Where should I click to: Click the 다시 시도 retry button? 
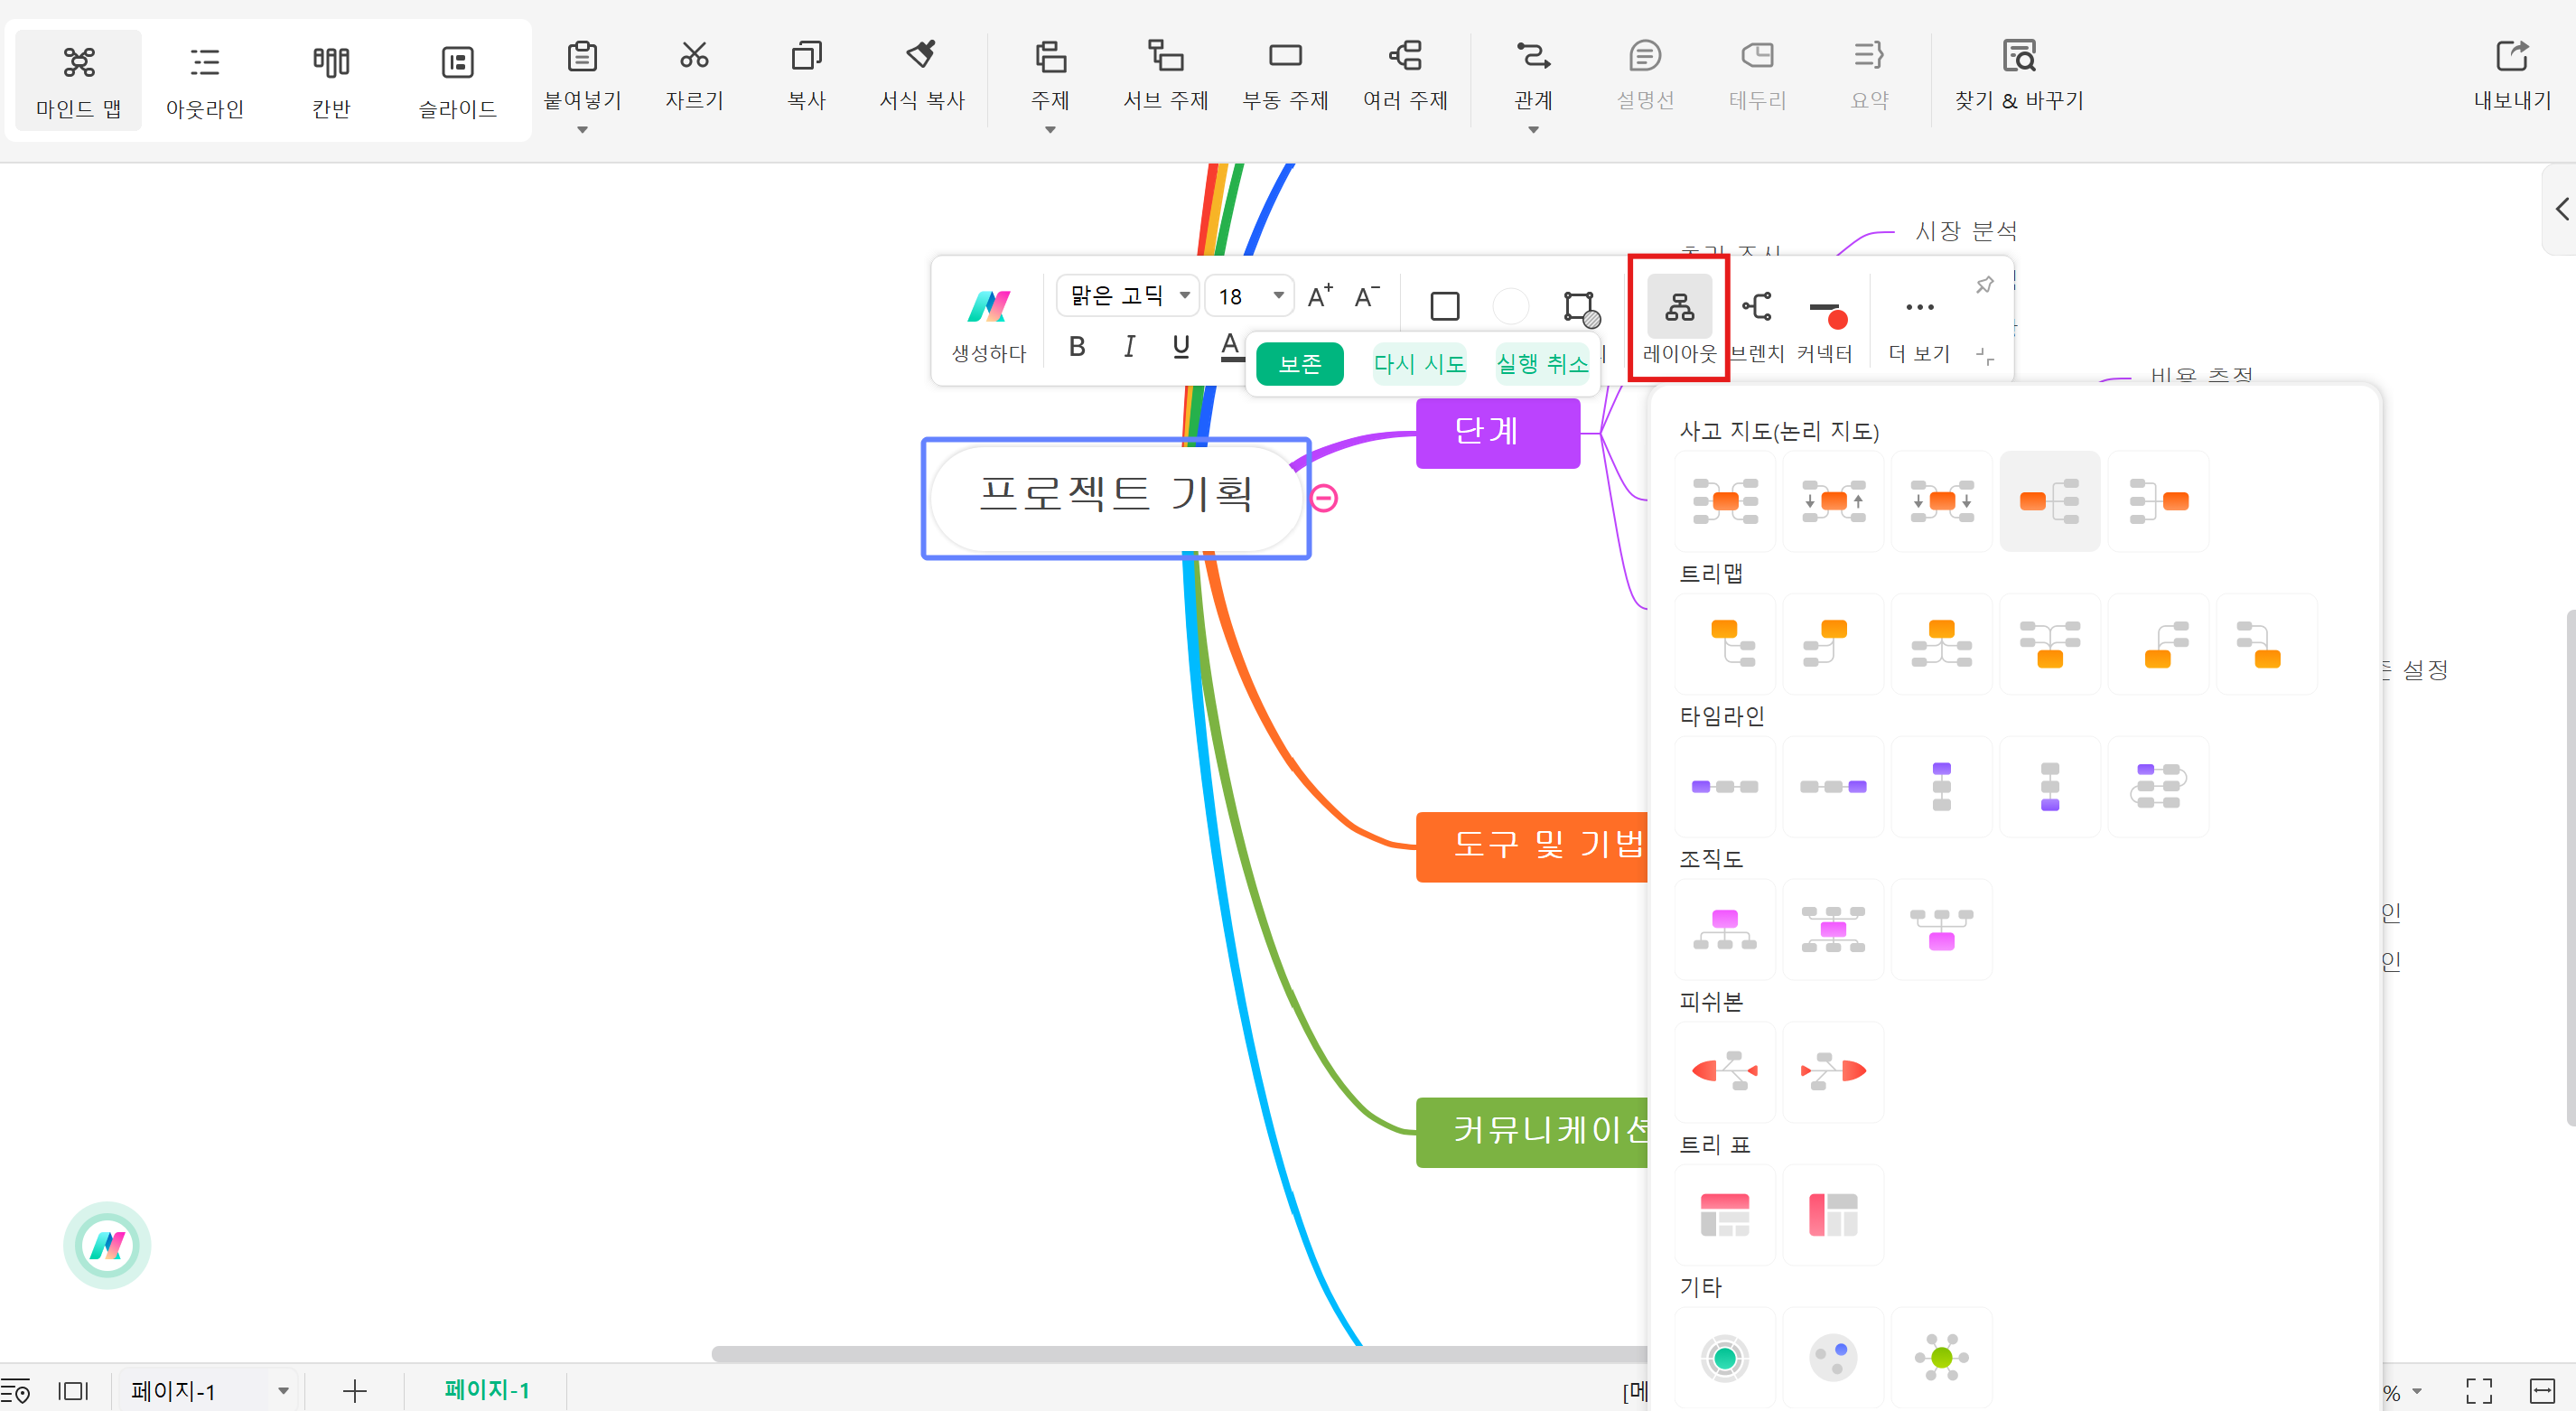(1419, 364)
